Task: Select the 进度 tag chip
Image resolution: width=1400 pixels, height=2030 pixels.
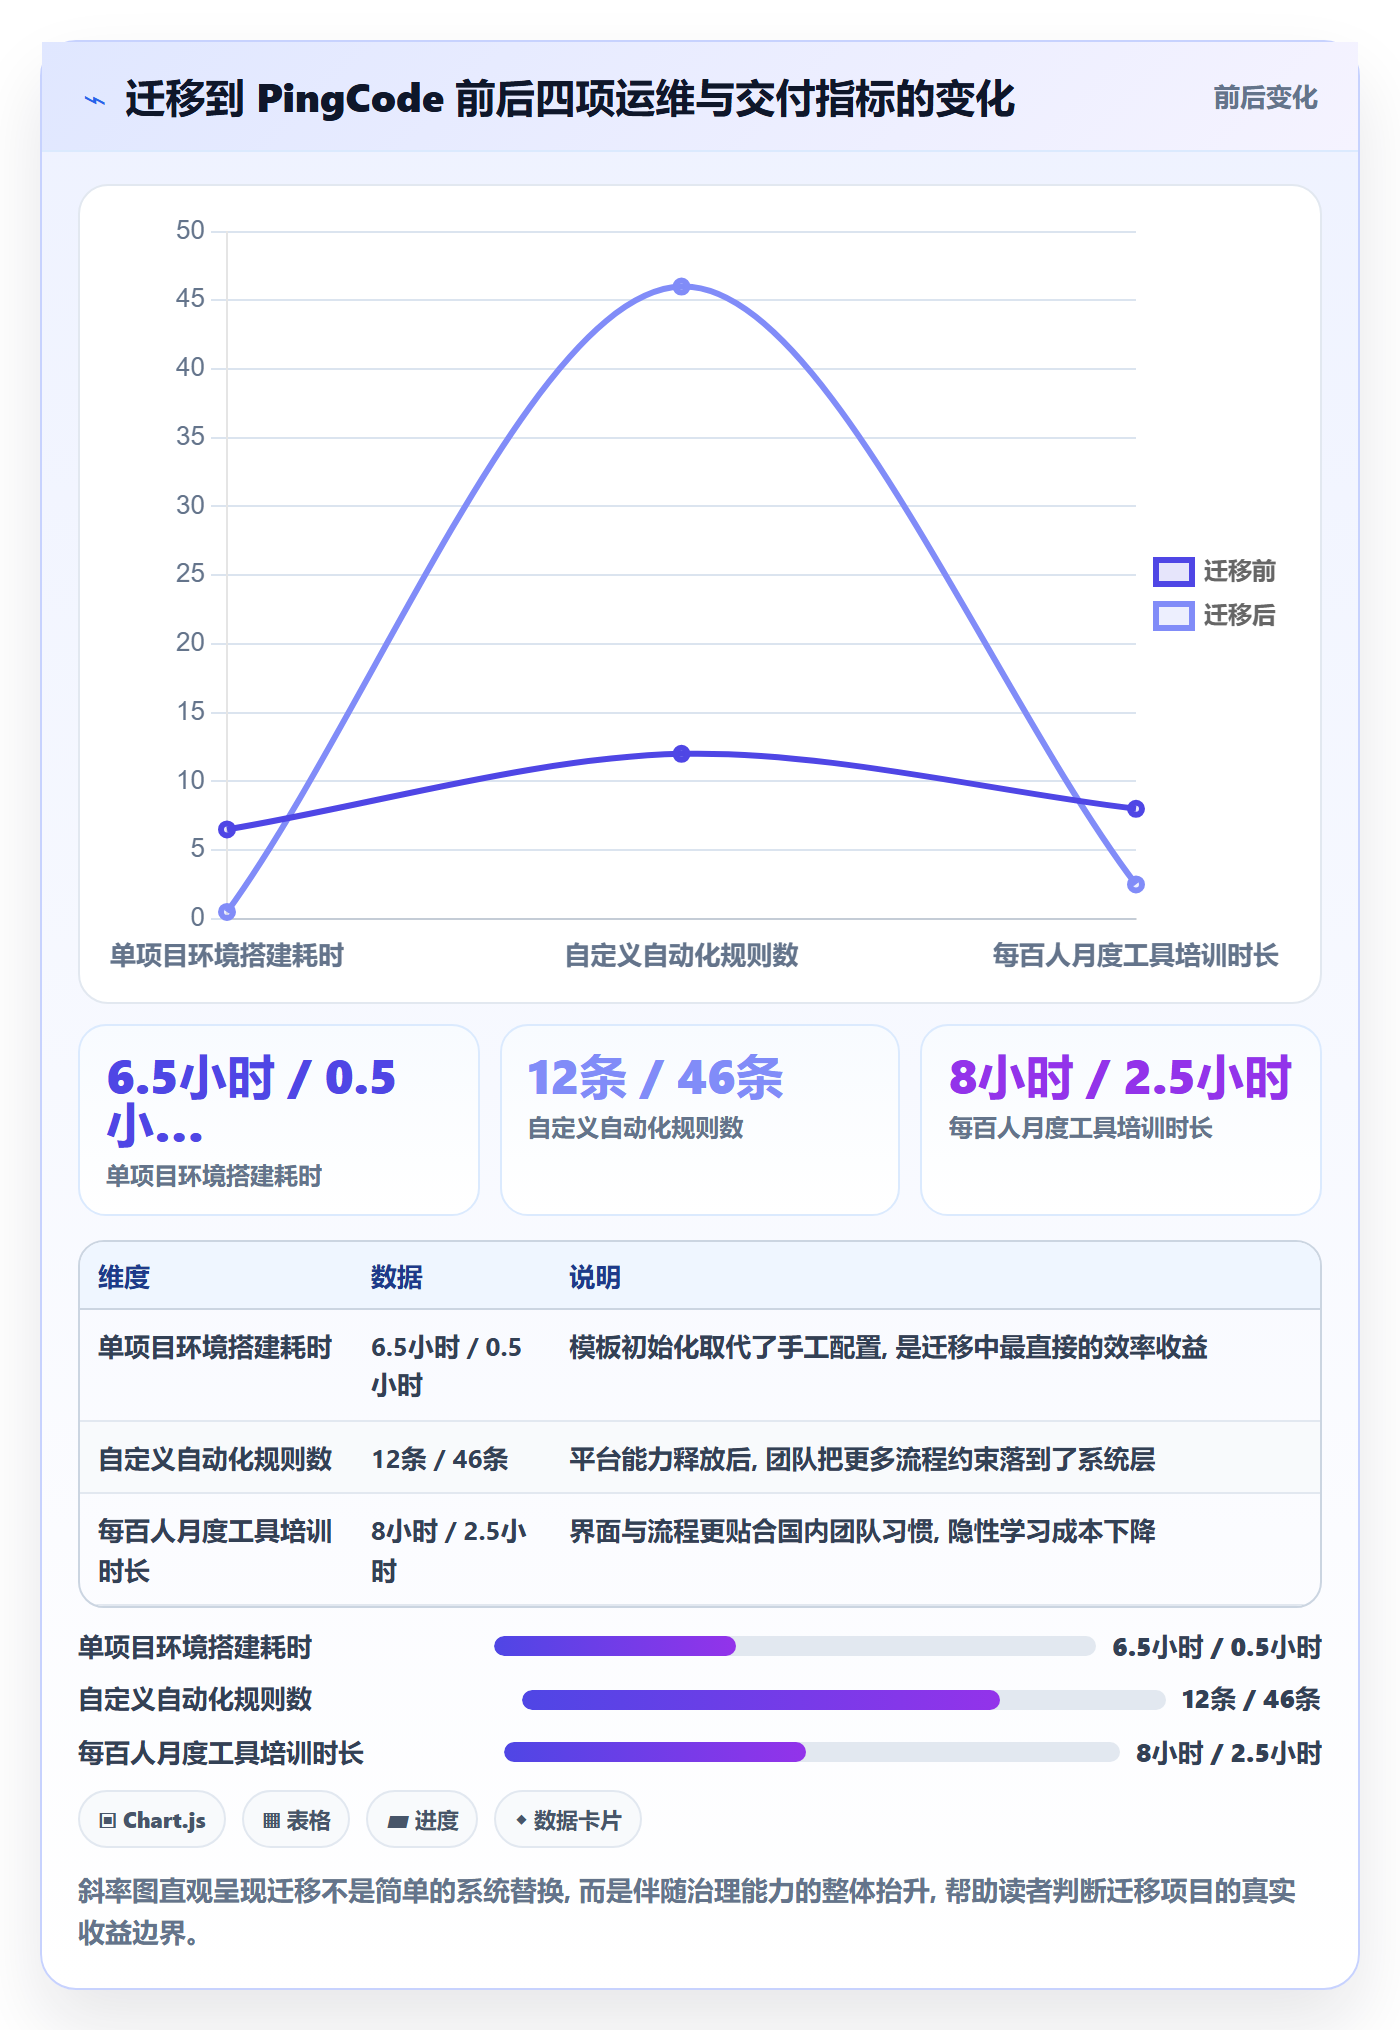Action: [422, 1820]
